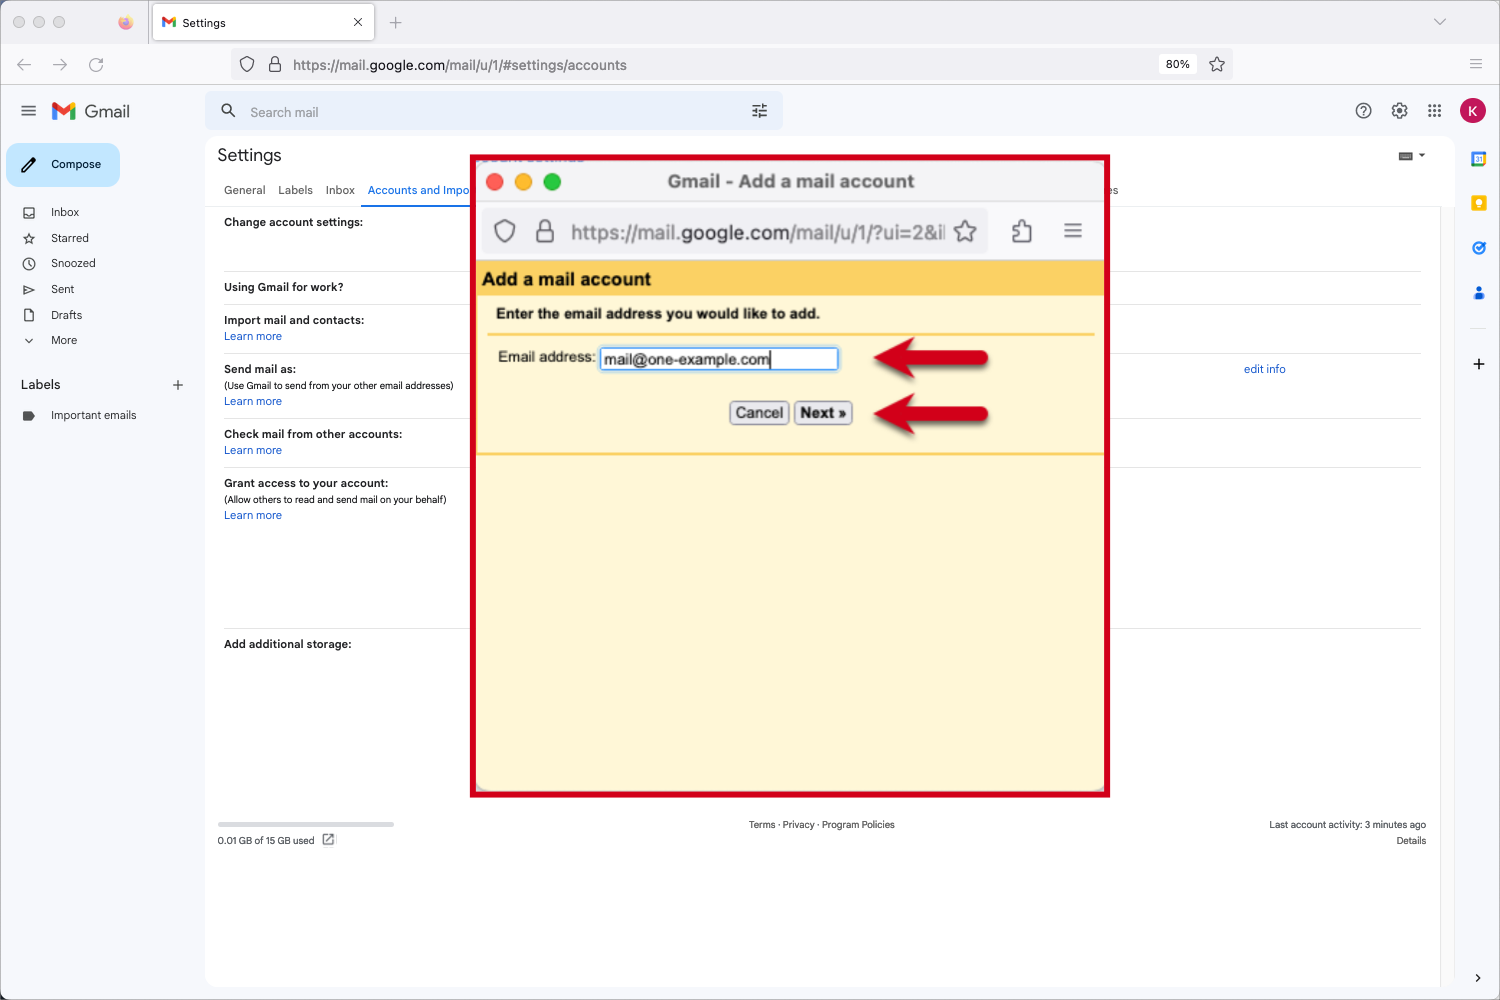Open storage management external link icon

[x=328, y=840]
